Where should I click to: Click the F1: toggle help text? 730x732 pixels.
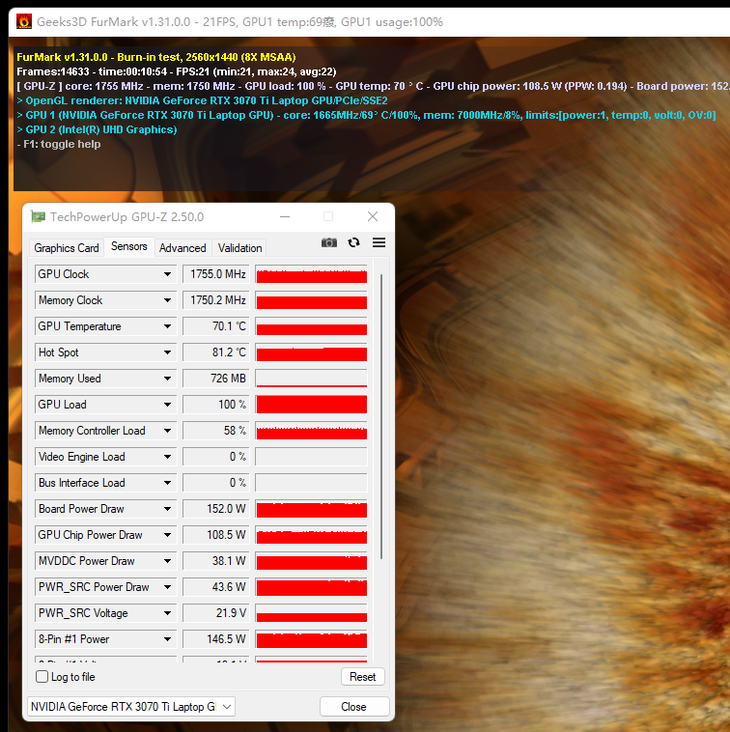tap(59, 144)
